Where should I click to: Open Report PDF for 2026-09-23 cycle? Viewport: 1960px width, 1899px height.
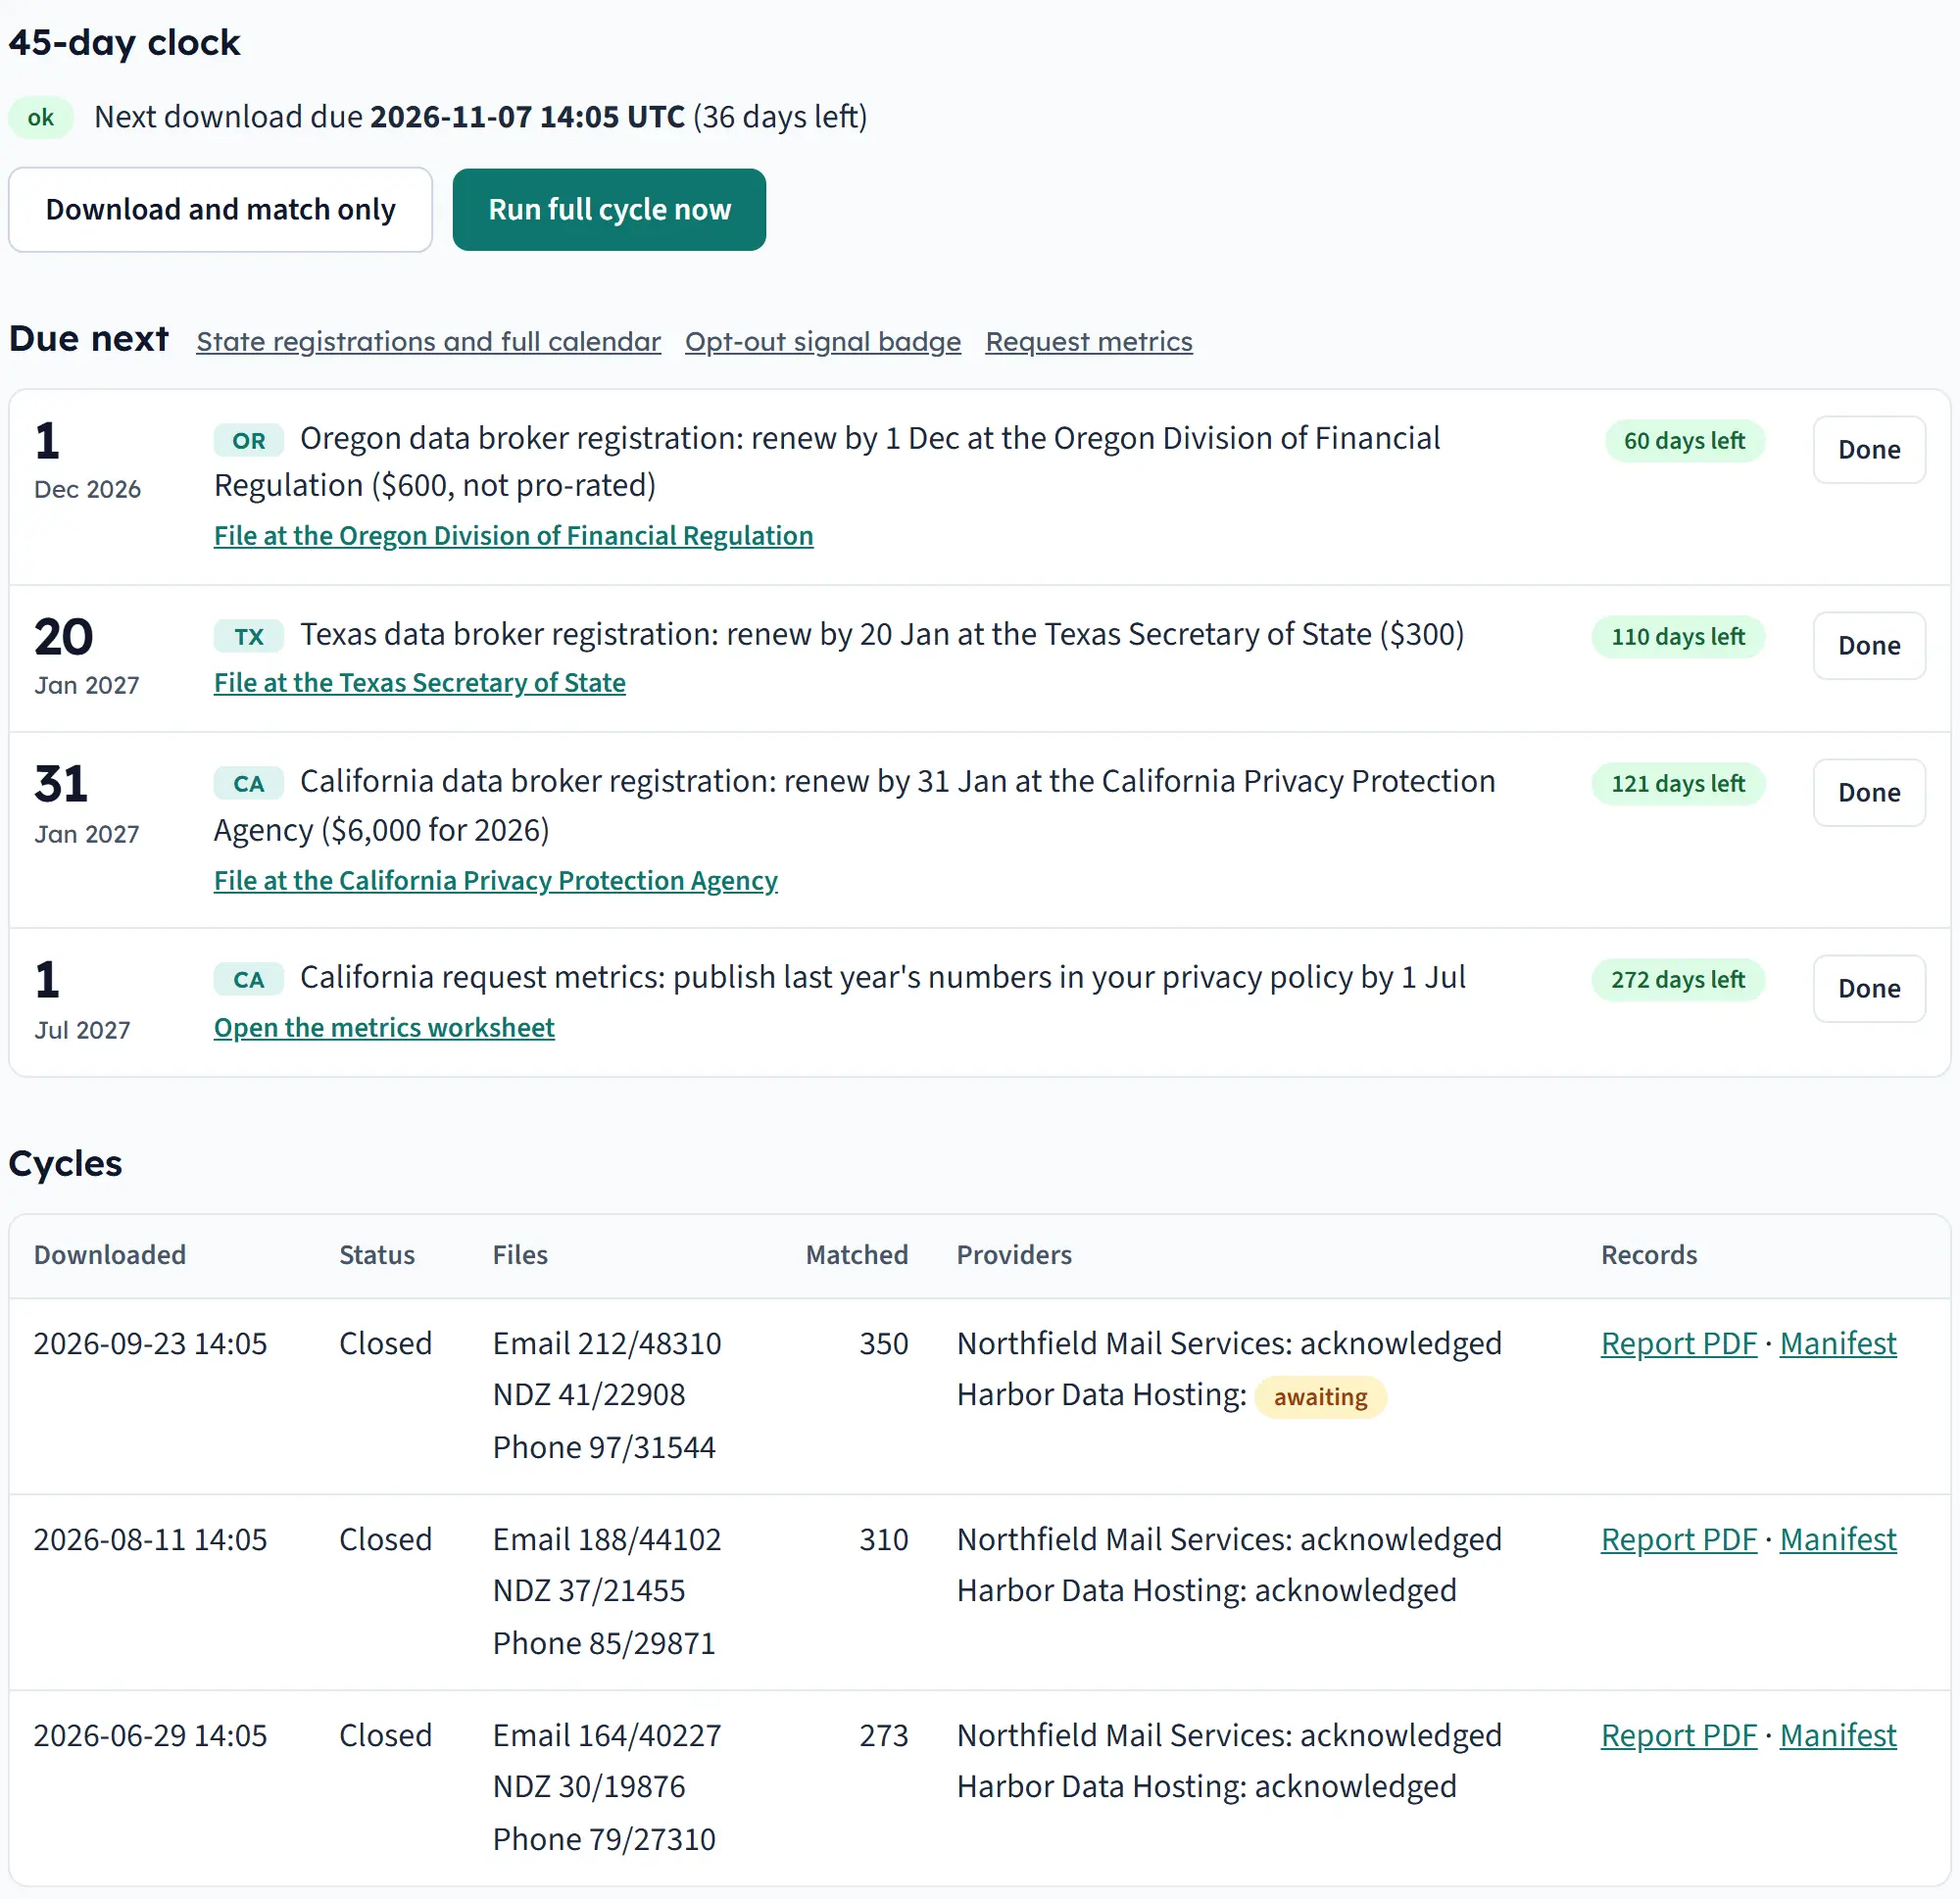[x=1678, y=1343]
